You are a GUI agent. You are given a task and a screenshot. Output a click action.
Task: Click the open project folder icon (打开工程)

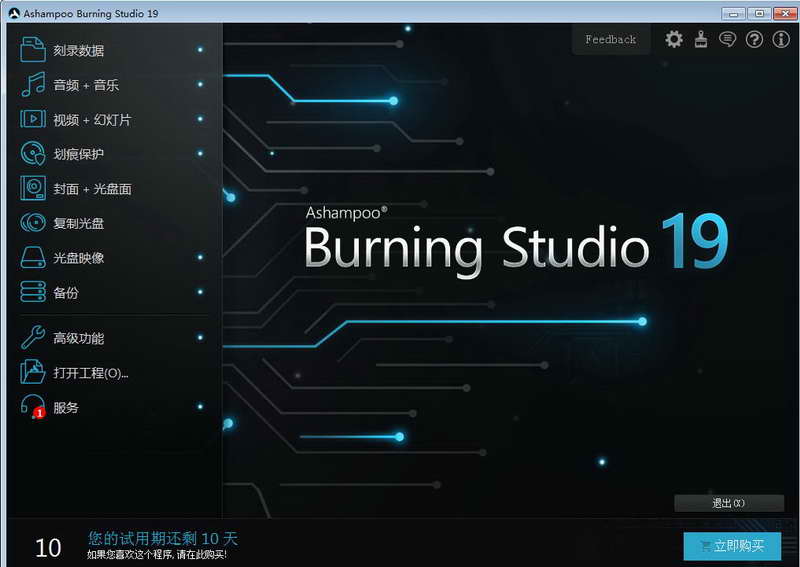coord(33,372)
